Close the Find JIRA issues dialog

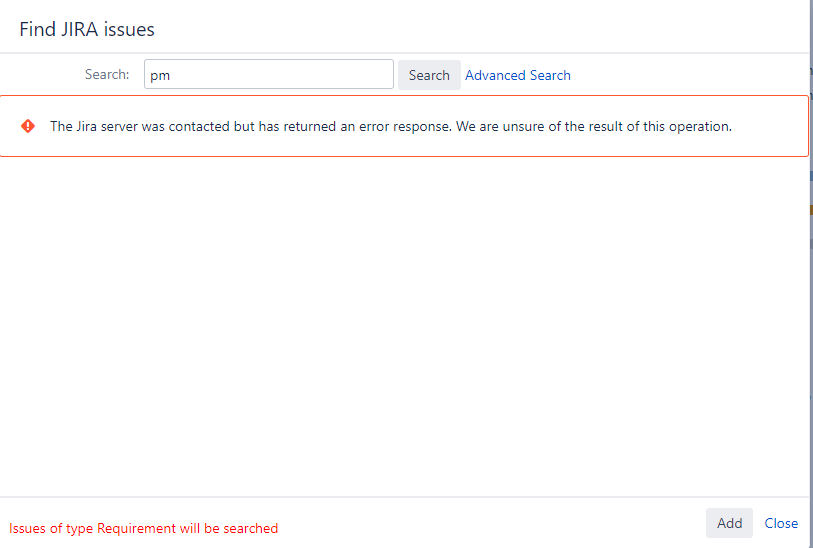click(781, 523)
